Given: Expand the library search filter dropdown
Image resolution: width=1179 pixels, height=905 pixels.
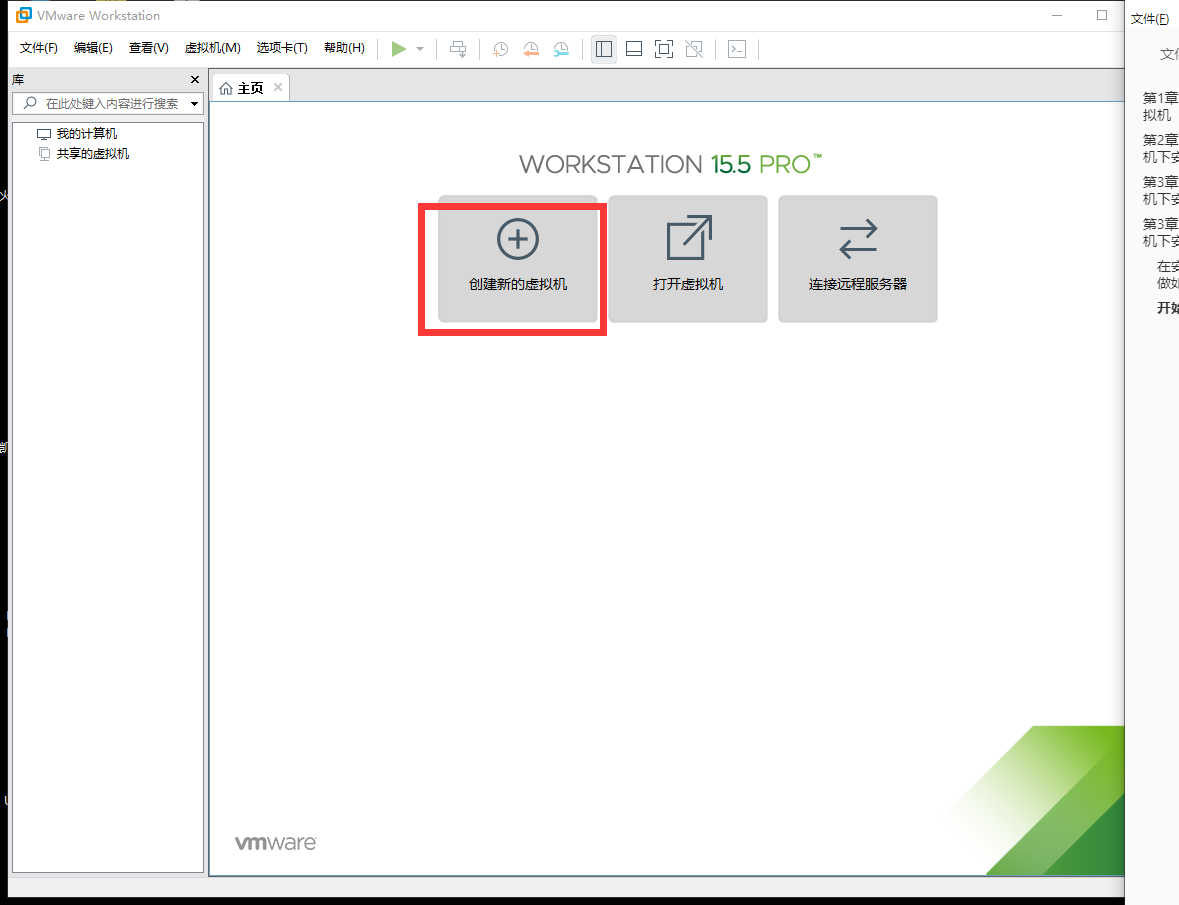Looking at the screenshot, I should [x=194, y=104].
